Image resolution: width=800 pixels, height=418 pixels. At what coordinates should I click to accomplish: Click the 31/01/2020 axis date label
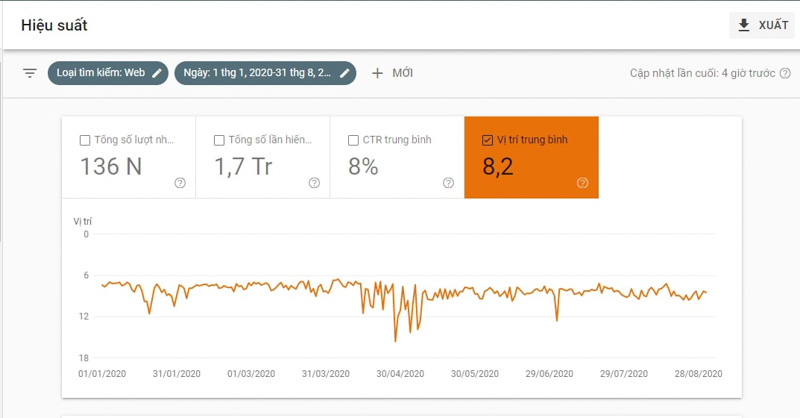point(177,374)
